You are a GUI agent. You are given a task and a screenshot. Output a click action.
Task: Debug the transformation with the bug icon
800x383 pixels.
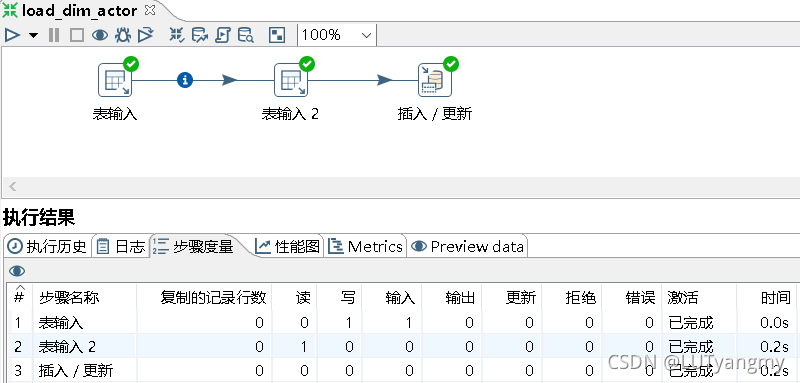point(122,35)
